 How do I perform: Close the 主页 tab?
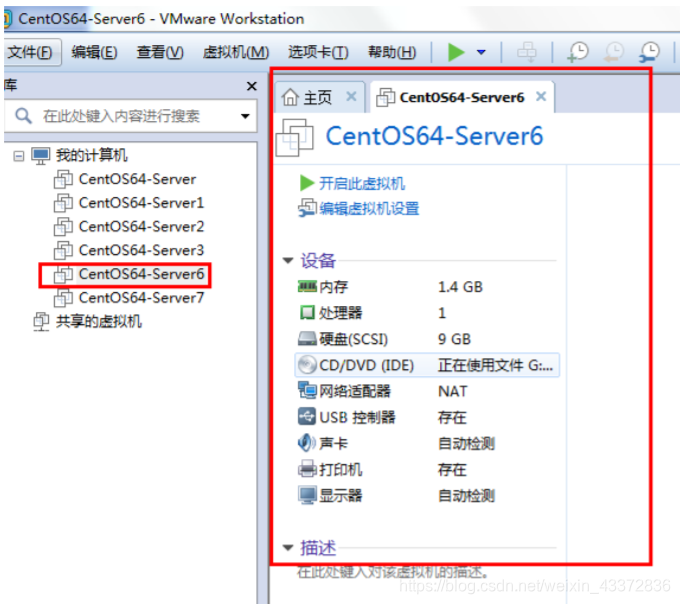[x=351, y=96]
